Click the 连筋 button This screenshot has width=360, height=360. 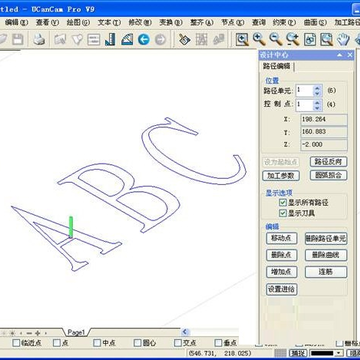[326, 272]
